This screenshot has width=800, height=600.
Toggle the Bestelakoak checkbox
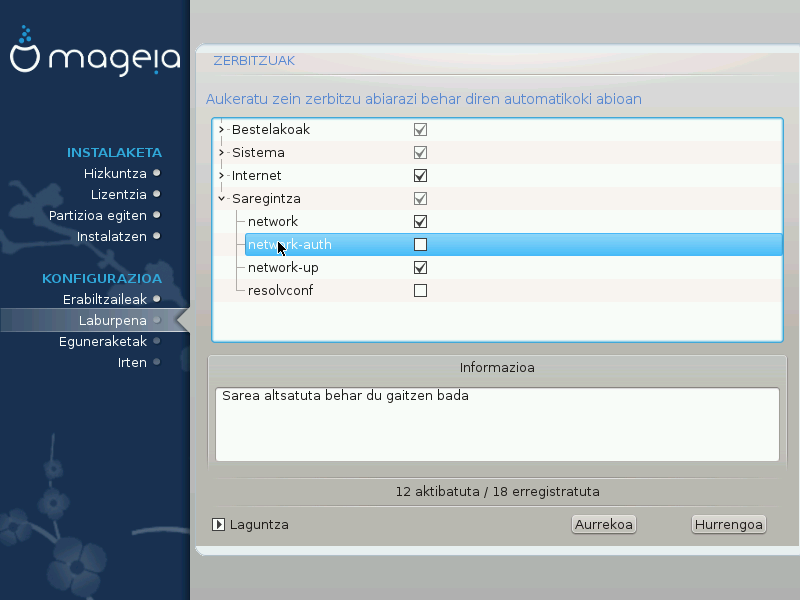[x=420, y=130]
